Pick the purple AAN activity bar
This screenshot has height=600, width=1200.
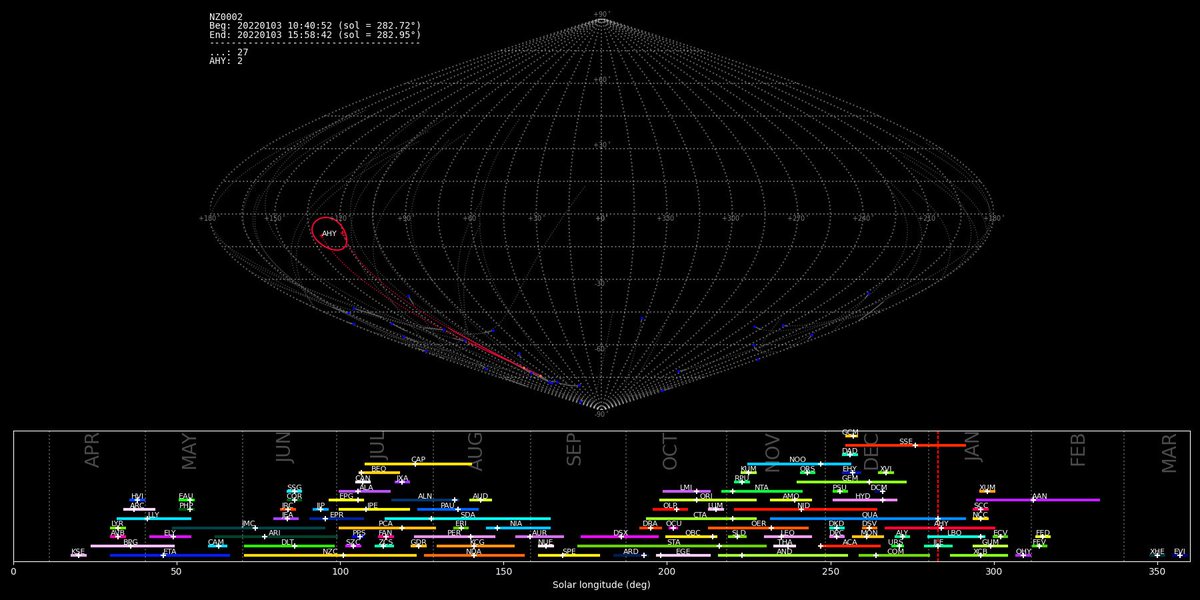1037,499
